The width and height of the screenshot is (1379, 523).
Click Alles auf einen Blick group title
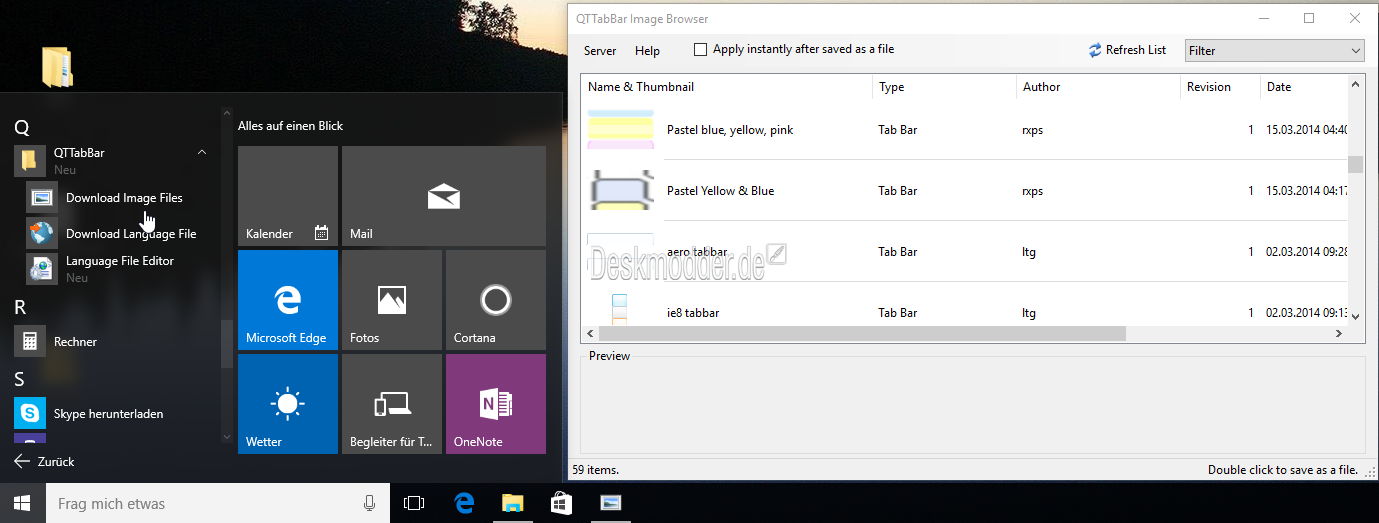pos(290,126)
